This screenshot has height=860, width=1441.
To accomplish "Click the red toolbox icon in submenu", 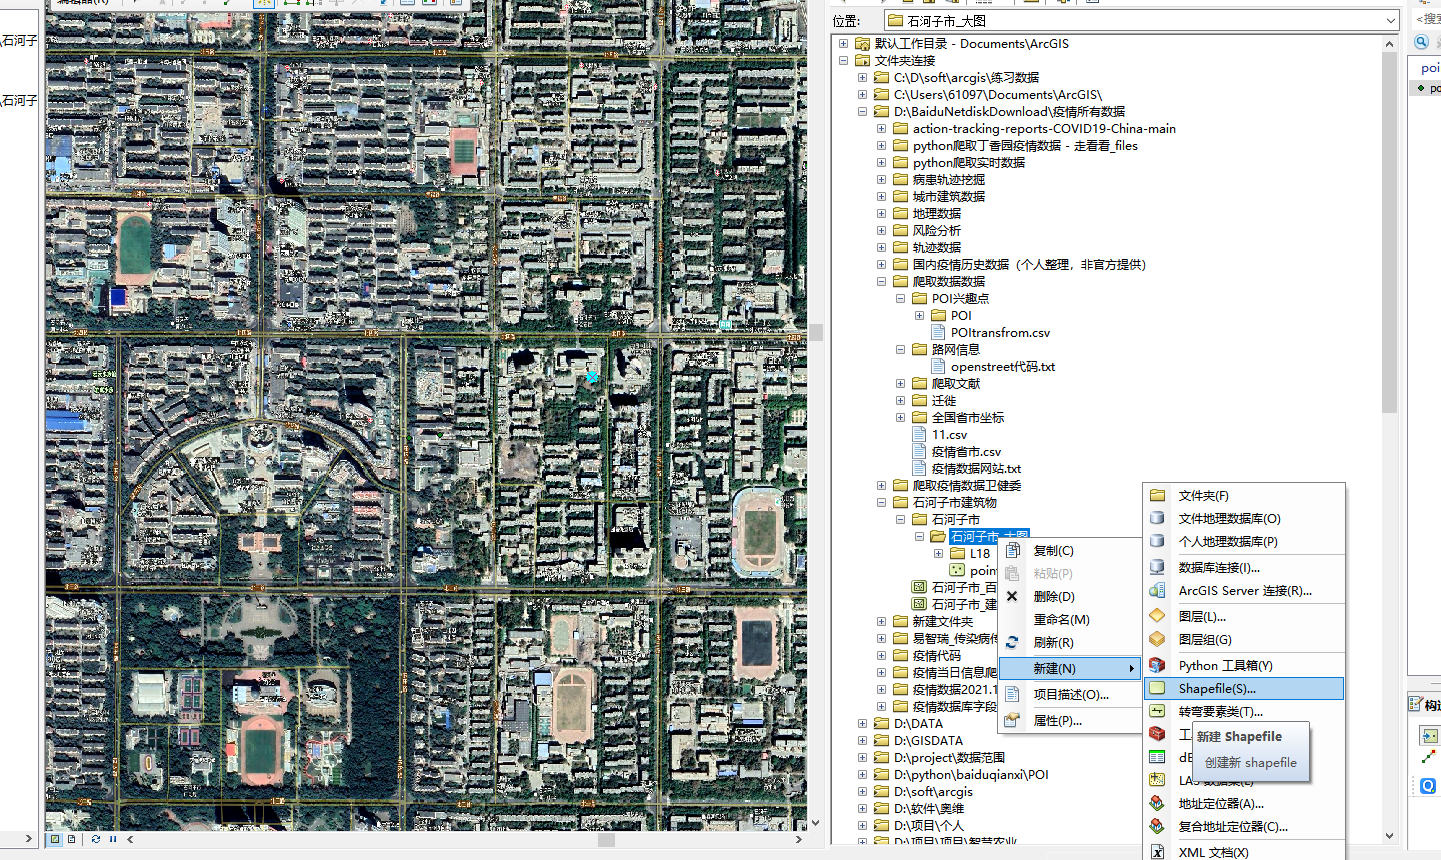I will (x=1158, y=734).
